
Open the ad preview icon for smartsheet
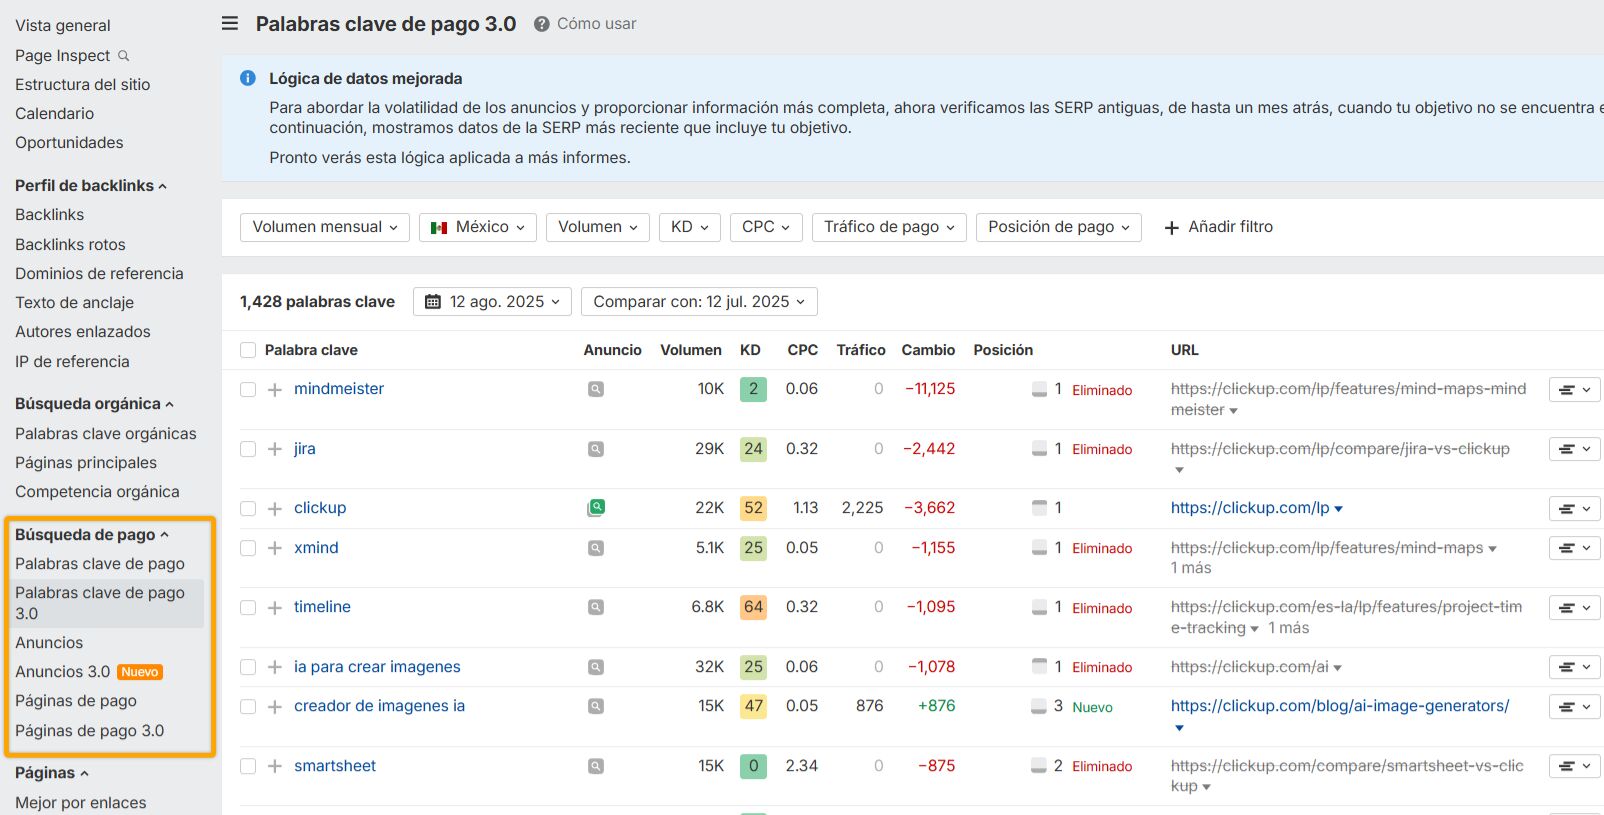coord(596,766)
